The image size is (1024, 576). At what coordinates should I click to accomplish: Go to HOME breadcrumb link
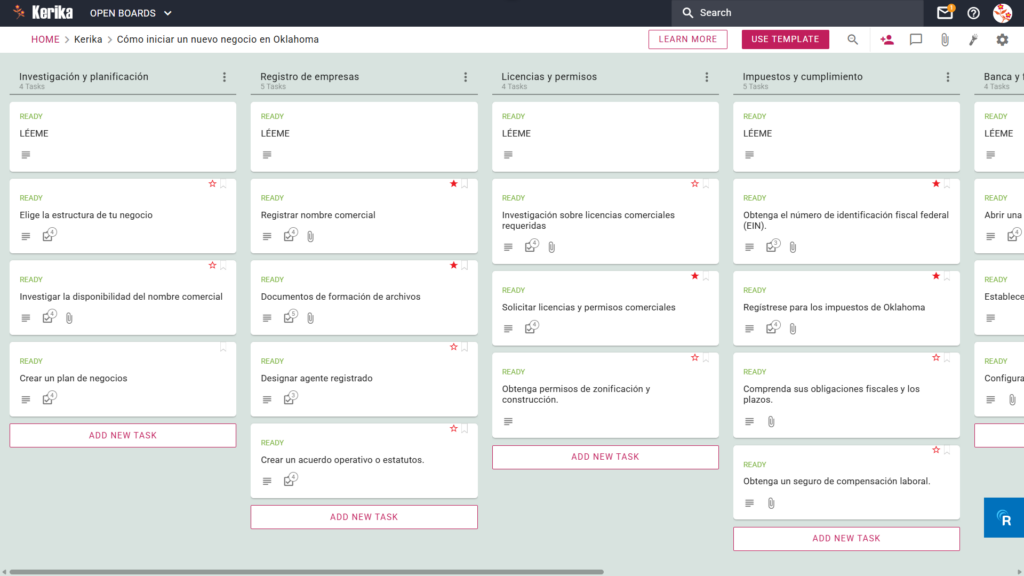[x=45, y=39]
